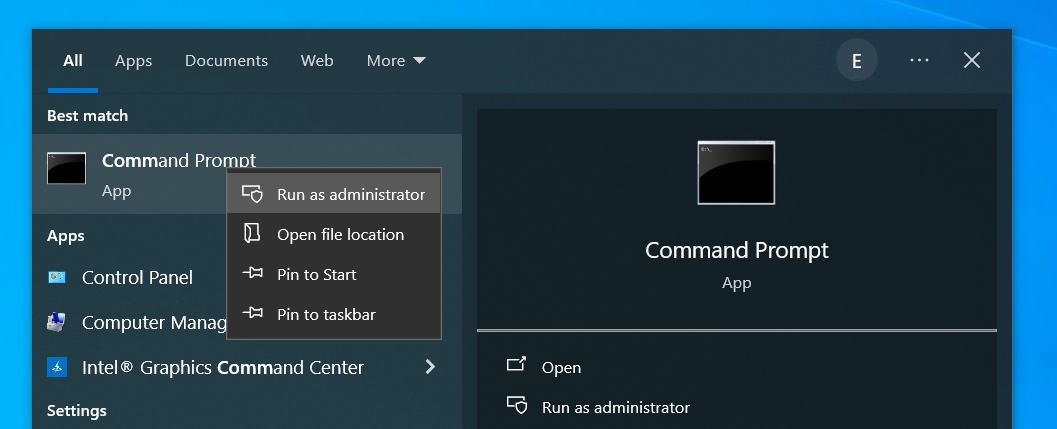Select Command Prompt best match result
The image size is (1057, 429).
tap(247, 174)
